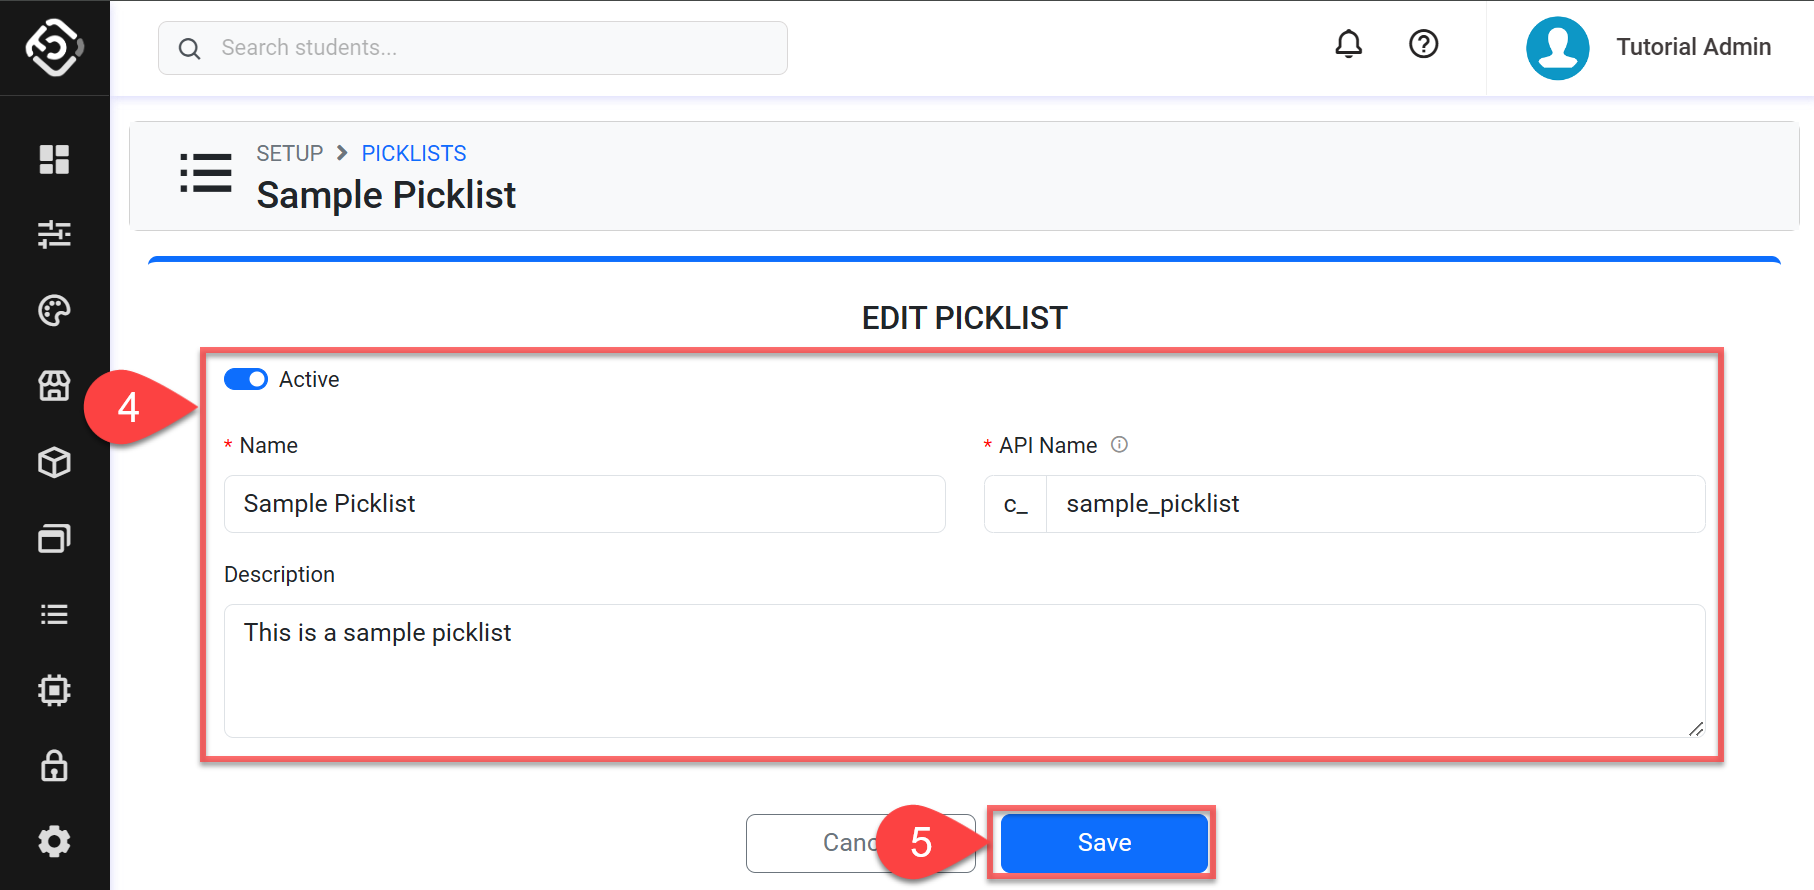The image size is (1814, 890).
Task: Click the Name input field
Action: (584, 504)
